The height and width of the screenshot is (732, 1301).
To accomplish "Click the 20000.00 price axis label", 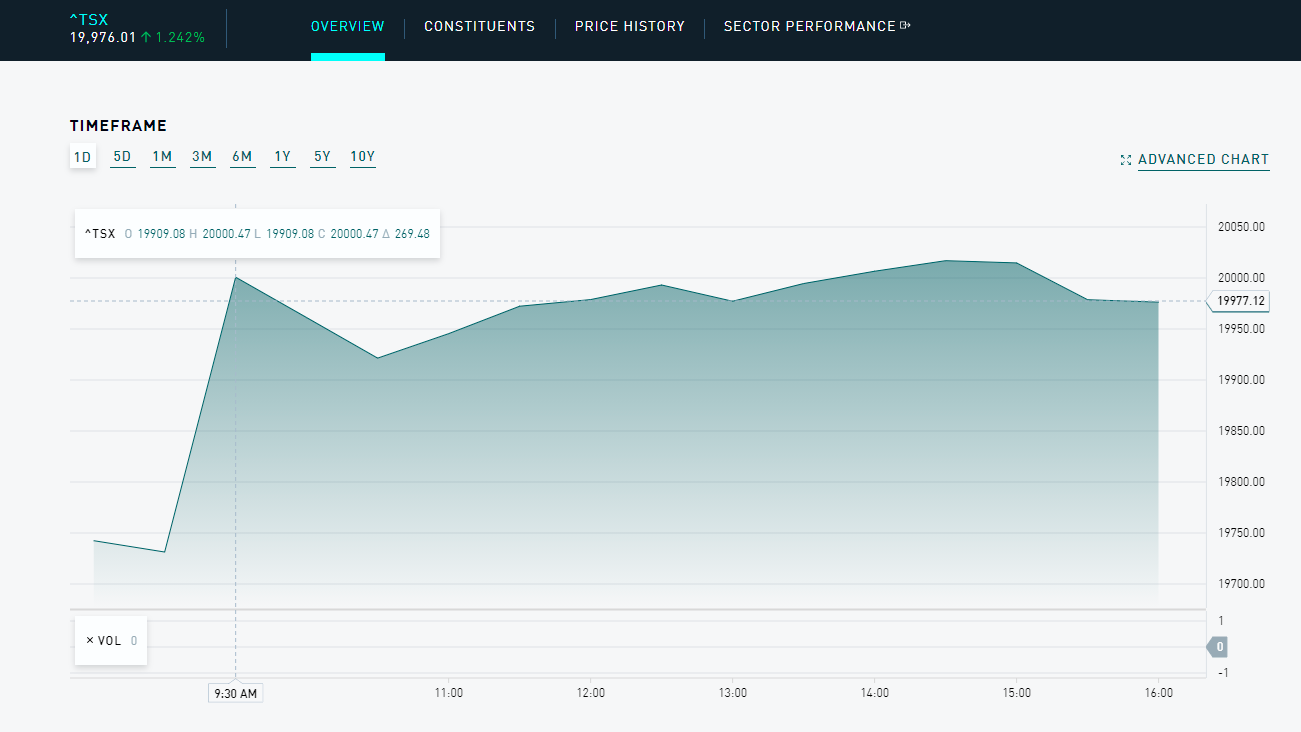I will pyautogui.click(x=1242, y=278).
